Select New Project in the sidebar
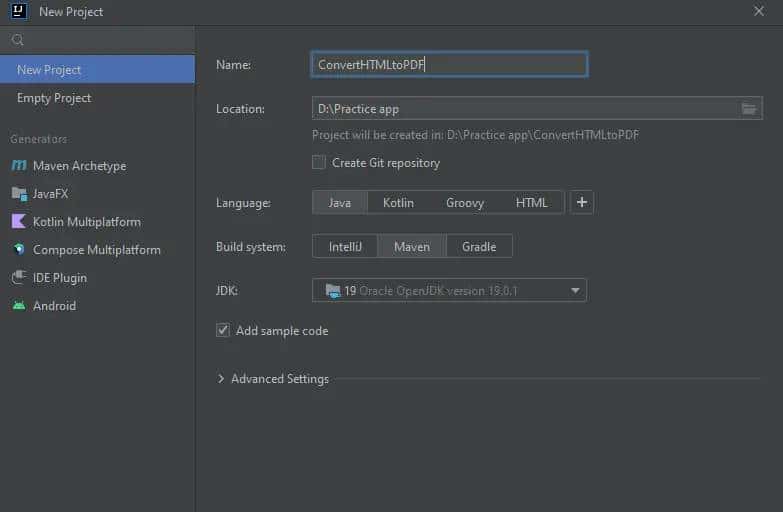The height and width of the screenshot is (512, 783). tap(97, 69)
